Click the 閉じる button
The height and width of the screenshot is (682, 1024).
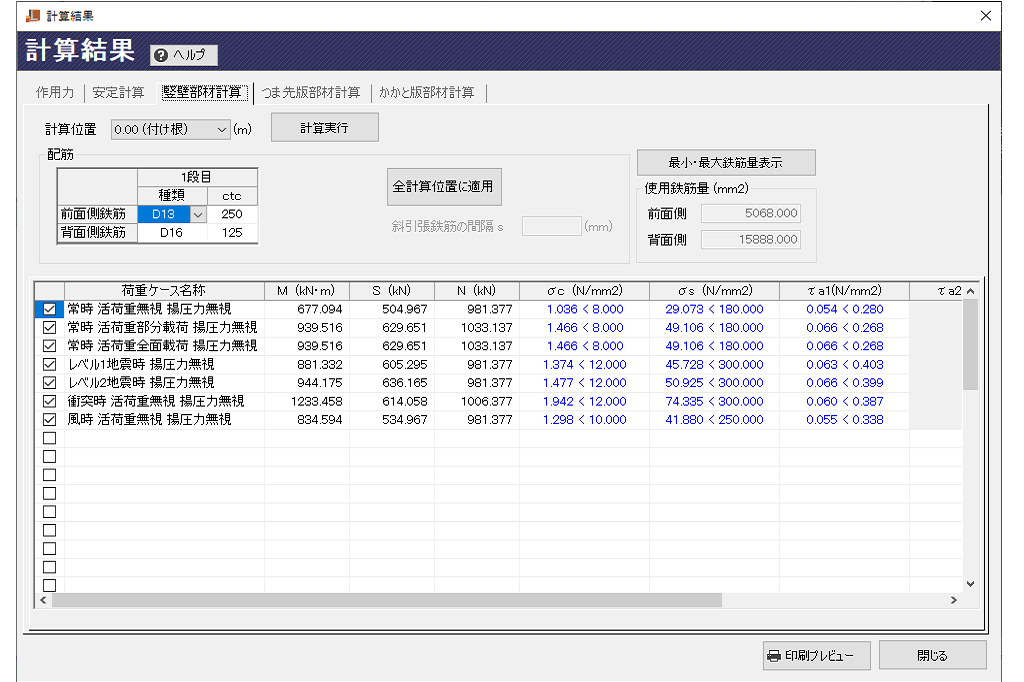click(933, 655)
